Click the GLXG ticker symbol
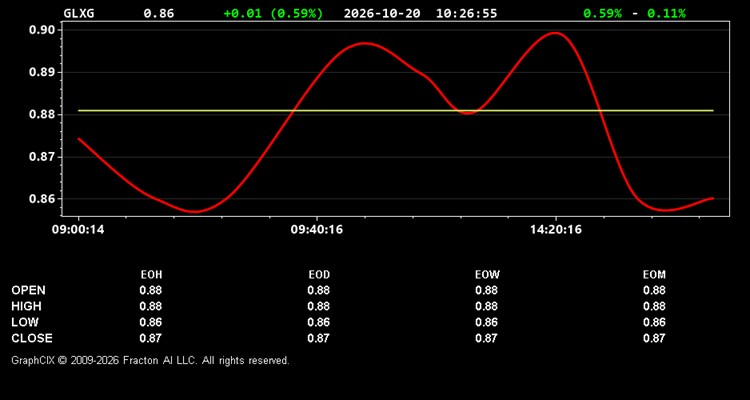Image resolution: width=750 pixels, height=400 pixels. click(x=79, y=13)
